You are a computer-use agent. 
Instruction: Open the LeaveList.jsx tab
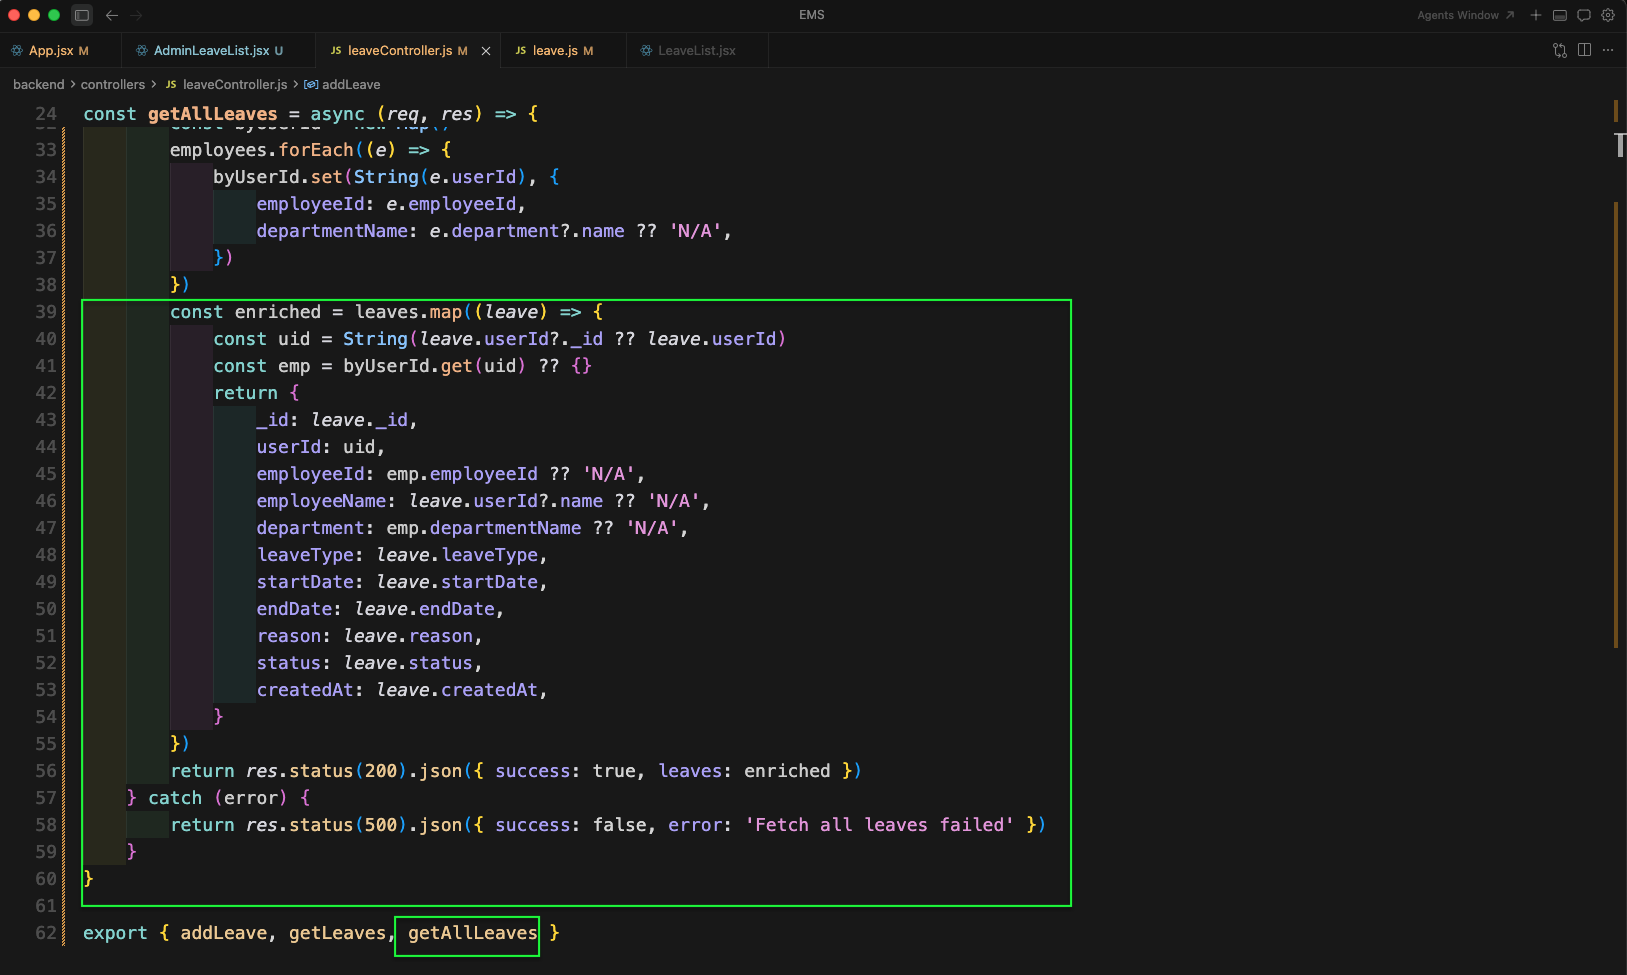pos(696,51)
